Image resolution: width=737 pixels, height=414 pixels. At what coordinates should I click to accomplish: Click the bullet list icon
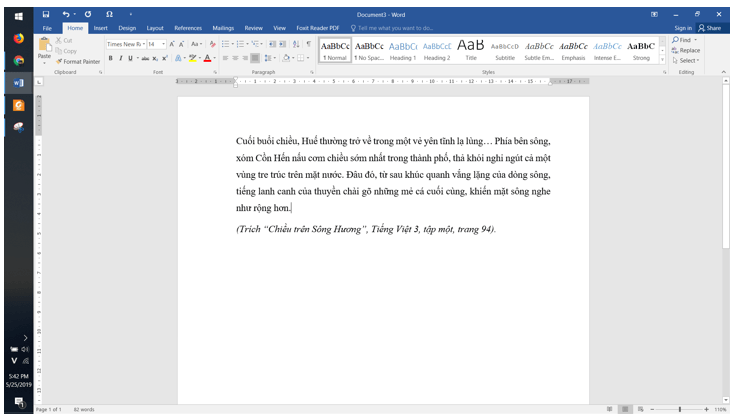[226, 44]
